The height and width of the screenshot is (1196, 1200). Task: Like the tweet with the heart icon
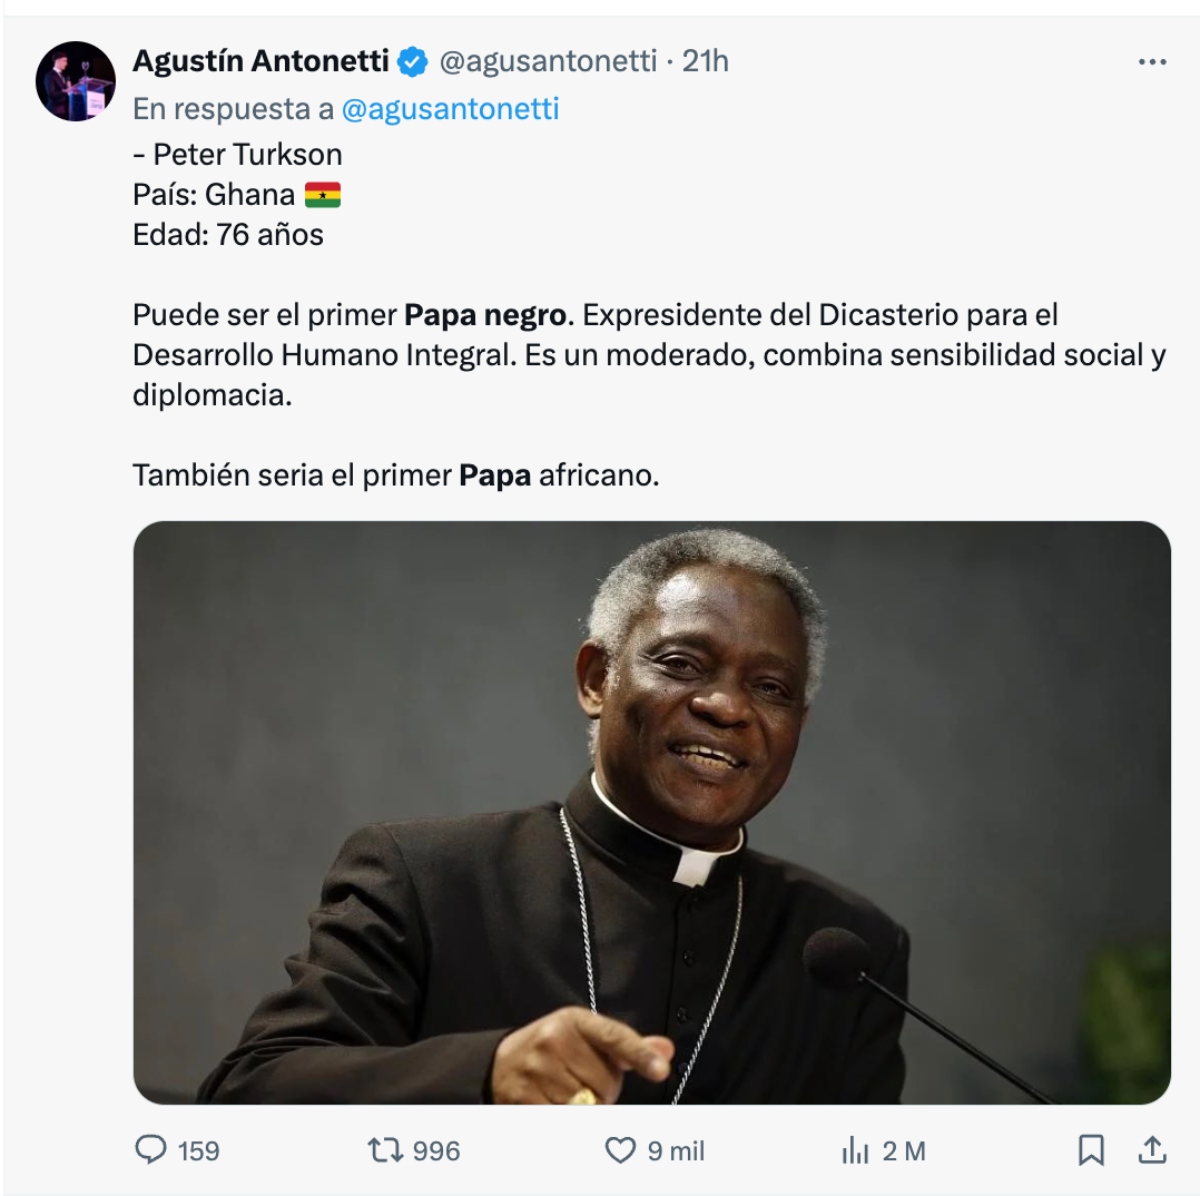click(x=620, y=1150)
